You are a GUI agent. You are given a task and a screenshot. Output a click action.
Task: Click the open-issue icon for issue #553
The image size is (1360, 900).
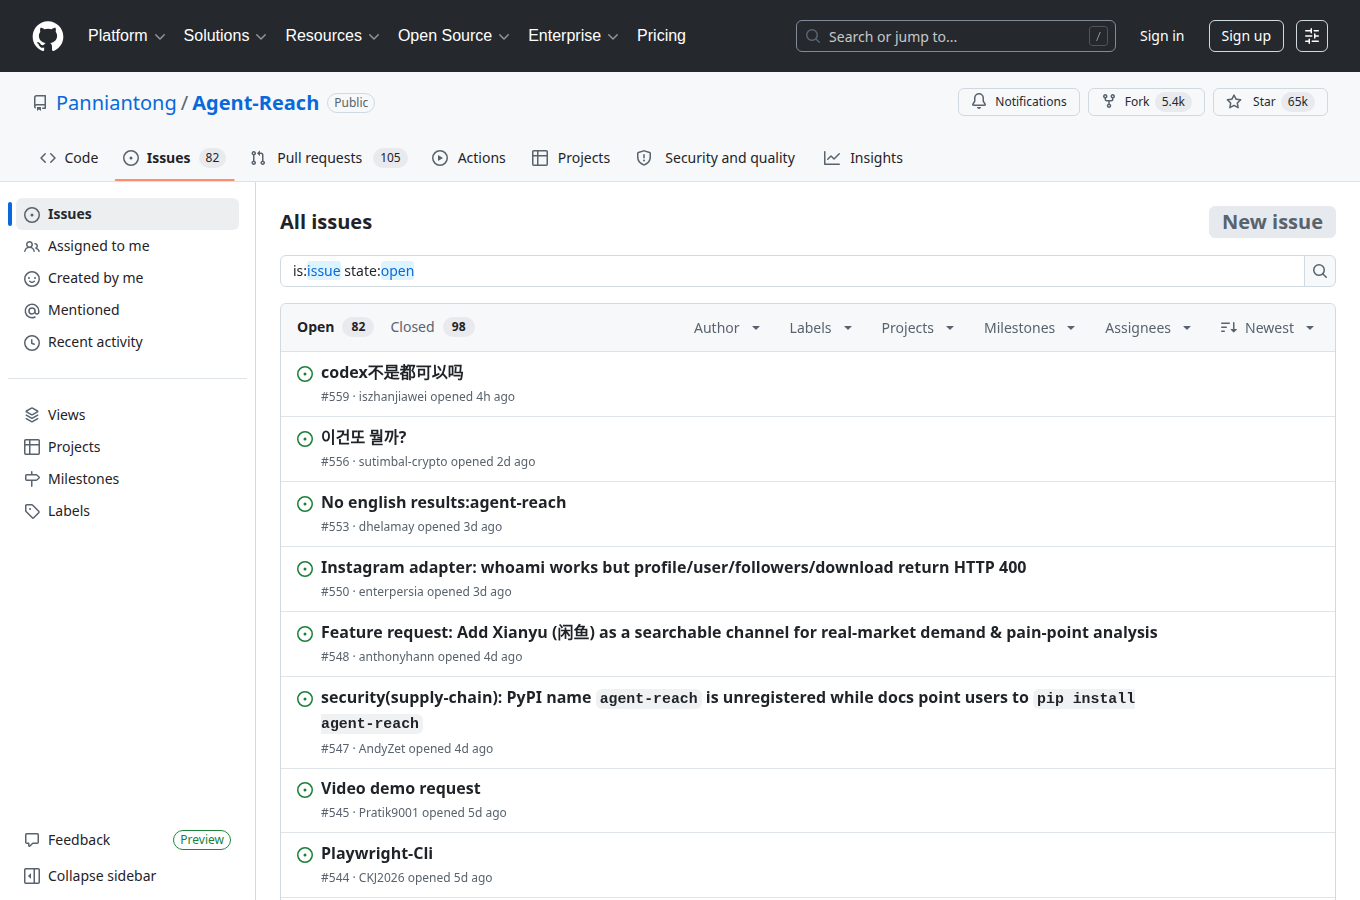305,504
